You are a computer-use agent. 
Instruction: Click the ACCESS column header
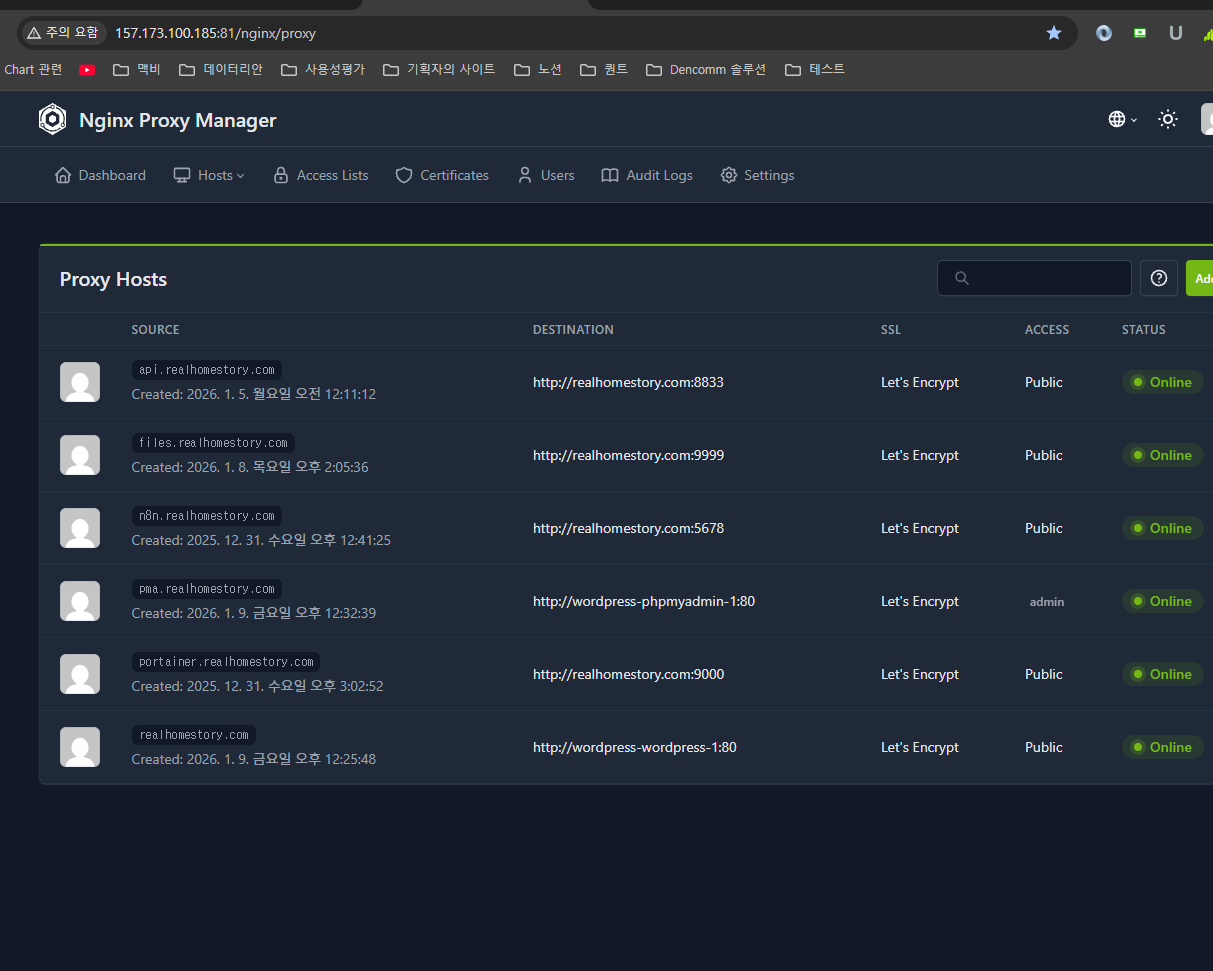coord(1047,330)
